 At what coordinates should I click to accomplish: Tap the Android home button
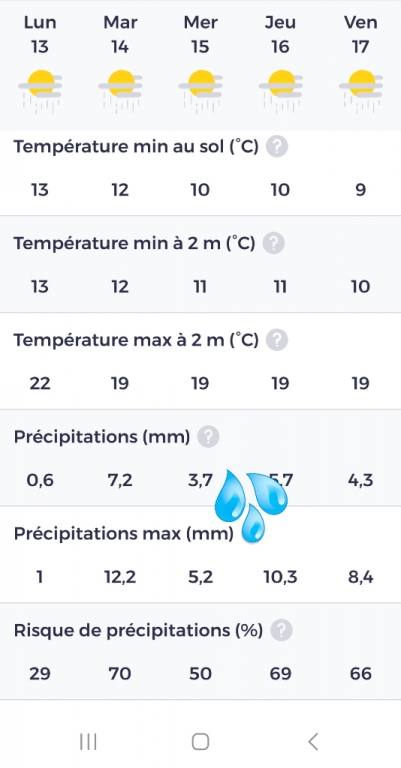click(200, 742)
